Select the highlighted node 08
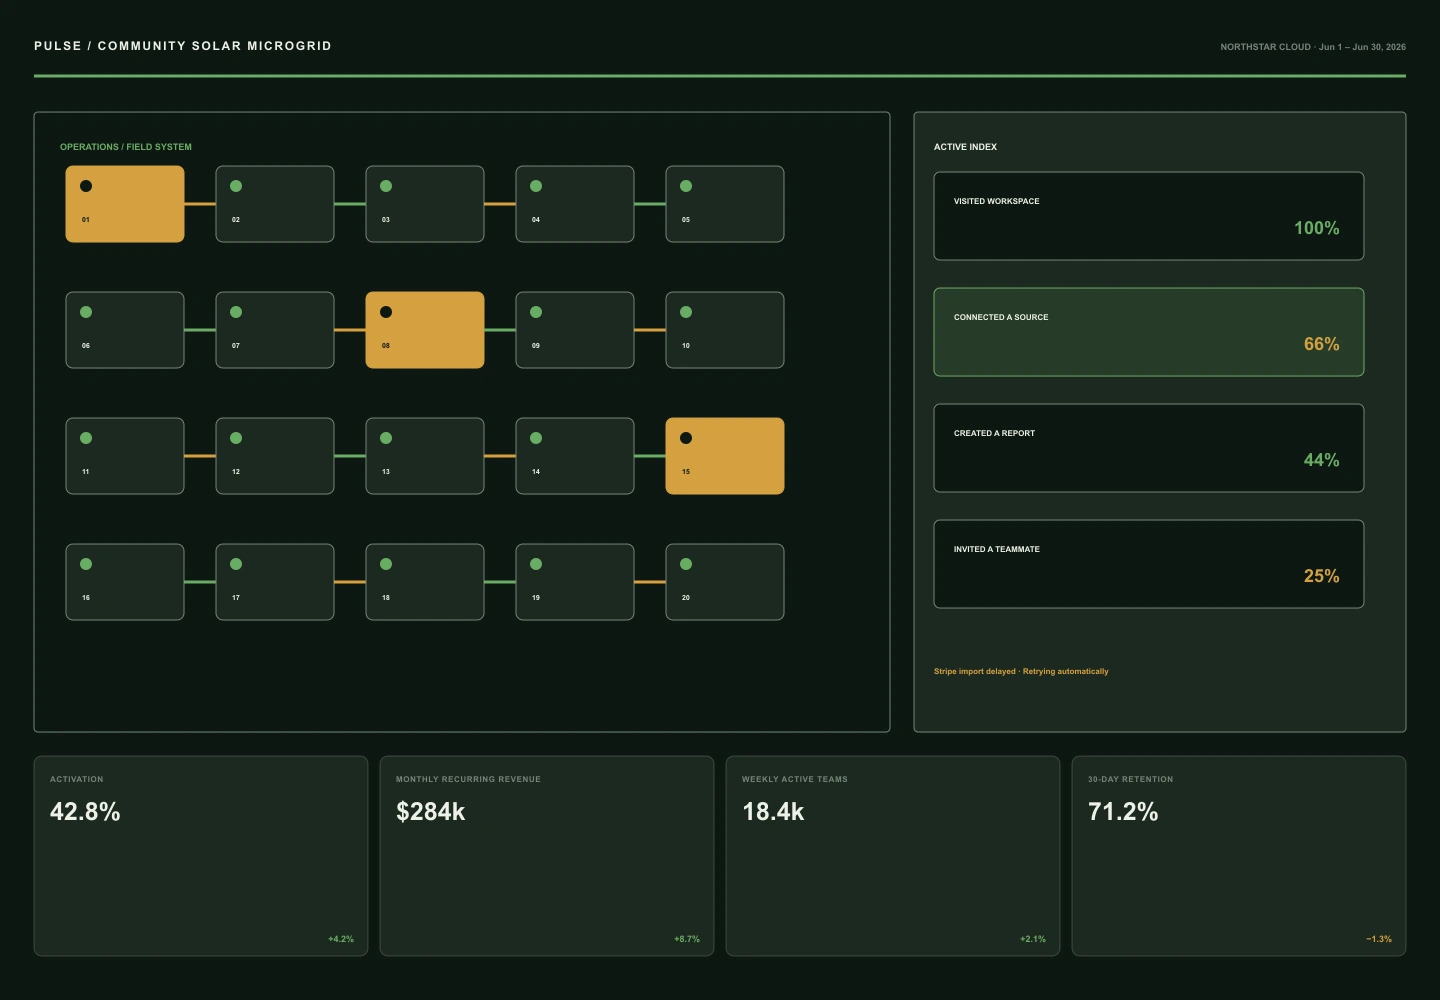 [425, 330]
